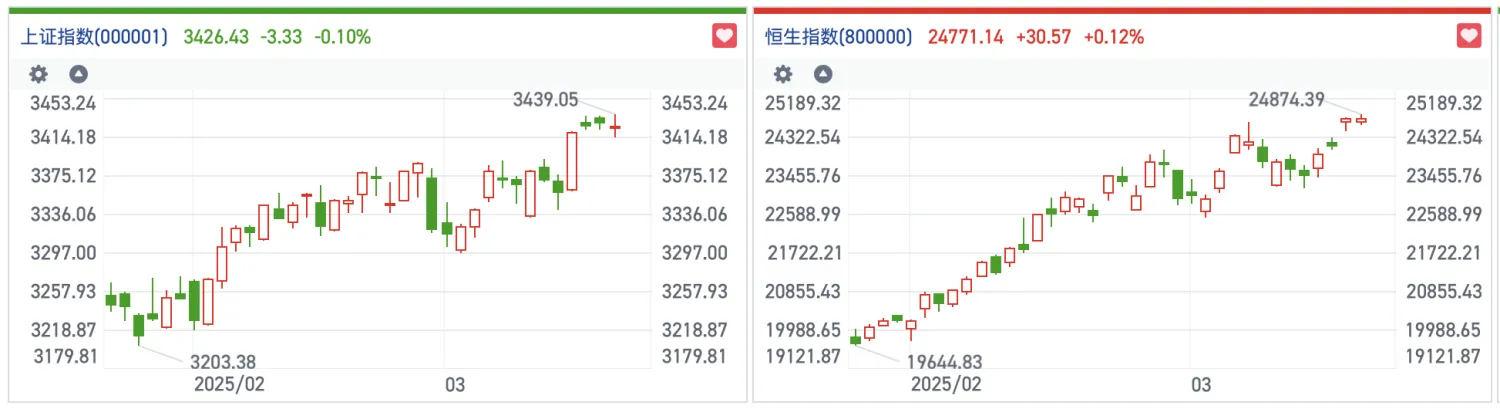Click the 3439.05 high label
The image size is (1500, 409).
[x=545, y=99]
